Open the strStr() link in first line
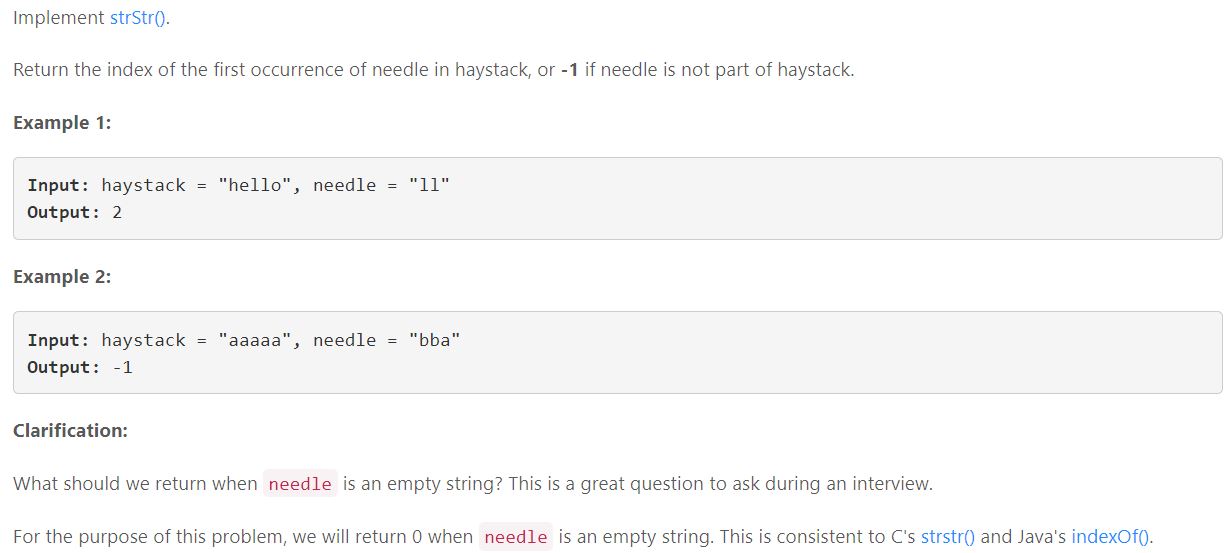The image size is (1227, 553). [138, 19]
